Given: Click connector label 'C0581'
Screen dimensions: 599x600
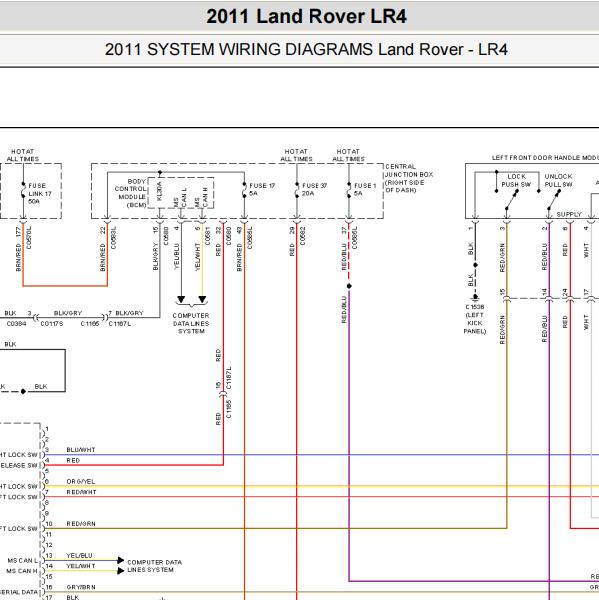Looking at the screenshot, I should (x=207, y=236).
